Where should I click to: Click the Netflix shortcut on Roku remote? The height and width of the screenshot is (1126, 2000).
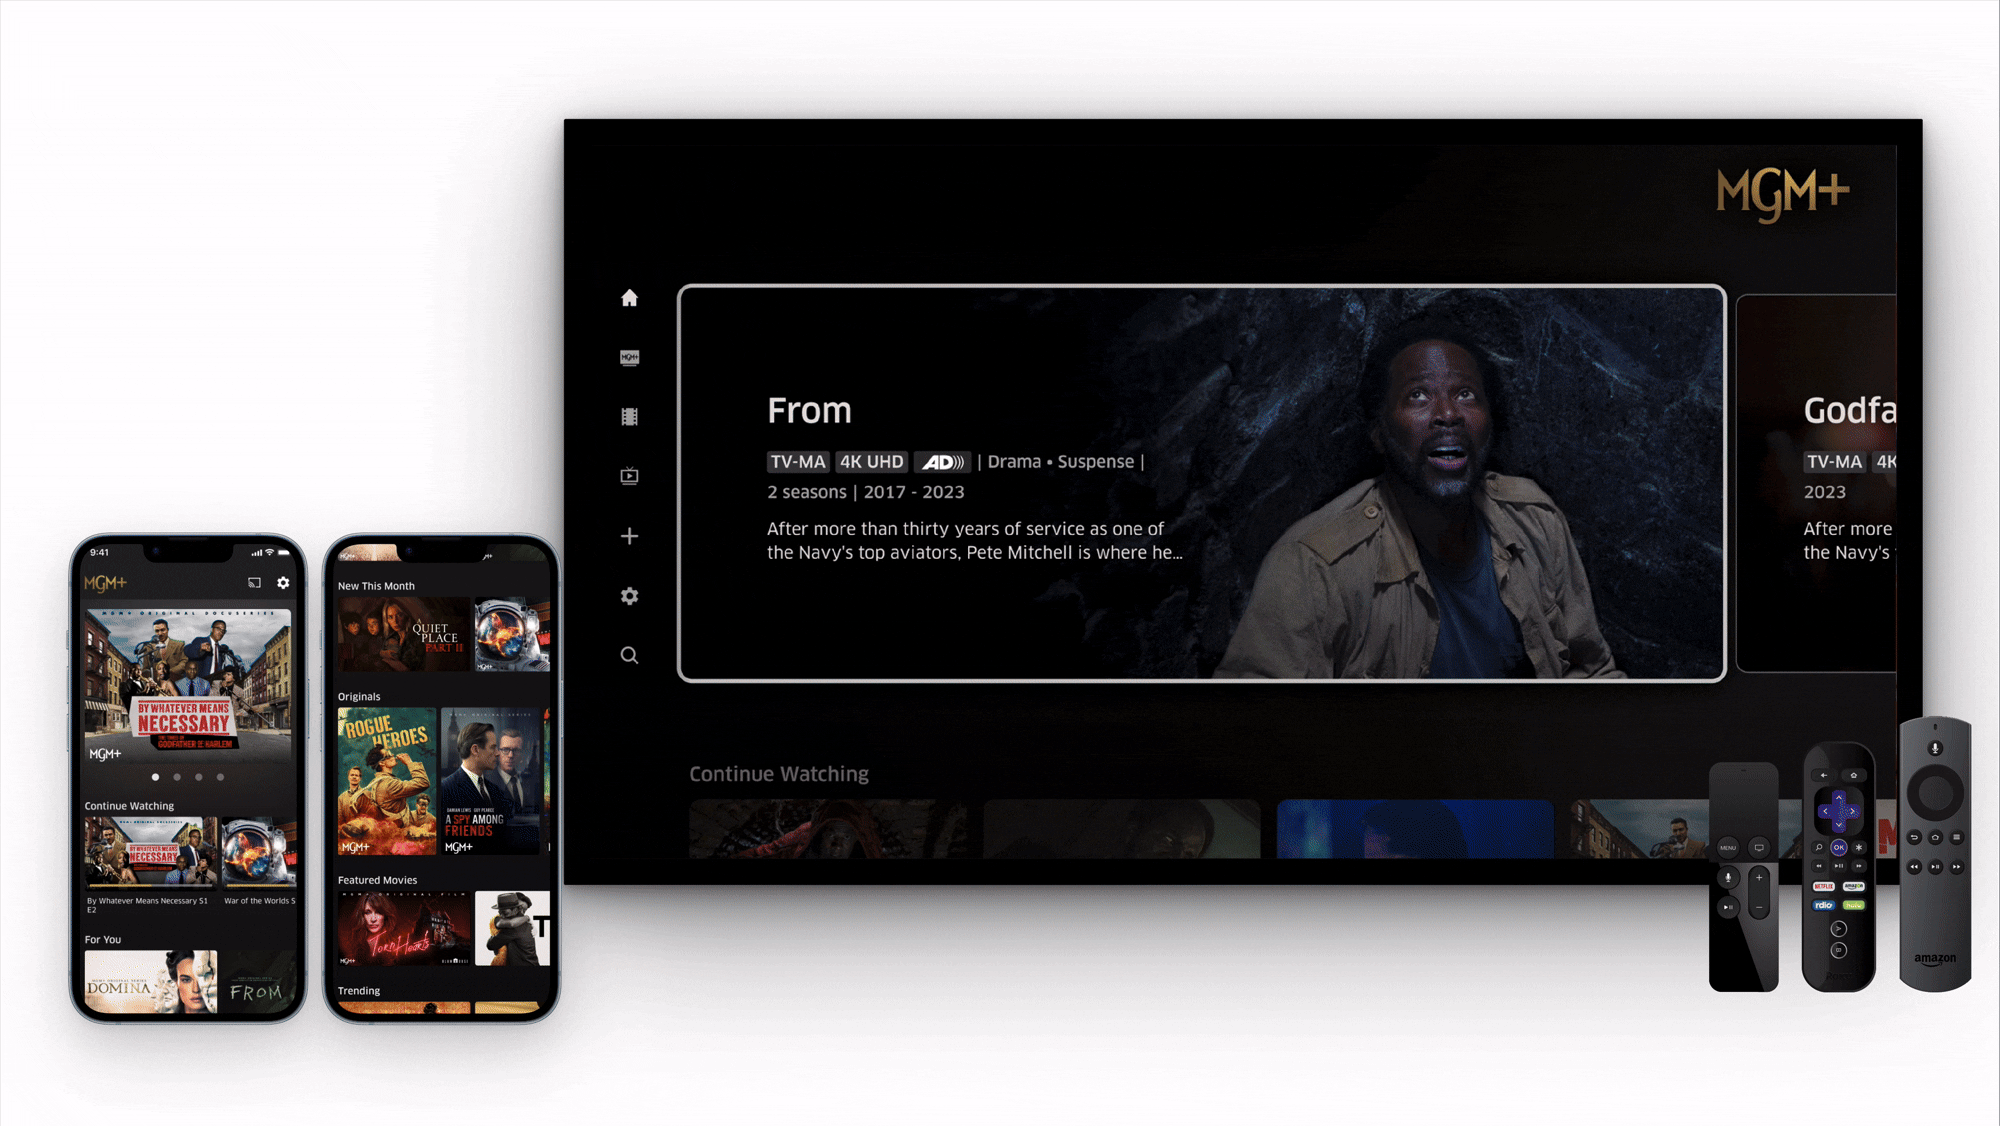1824,886
